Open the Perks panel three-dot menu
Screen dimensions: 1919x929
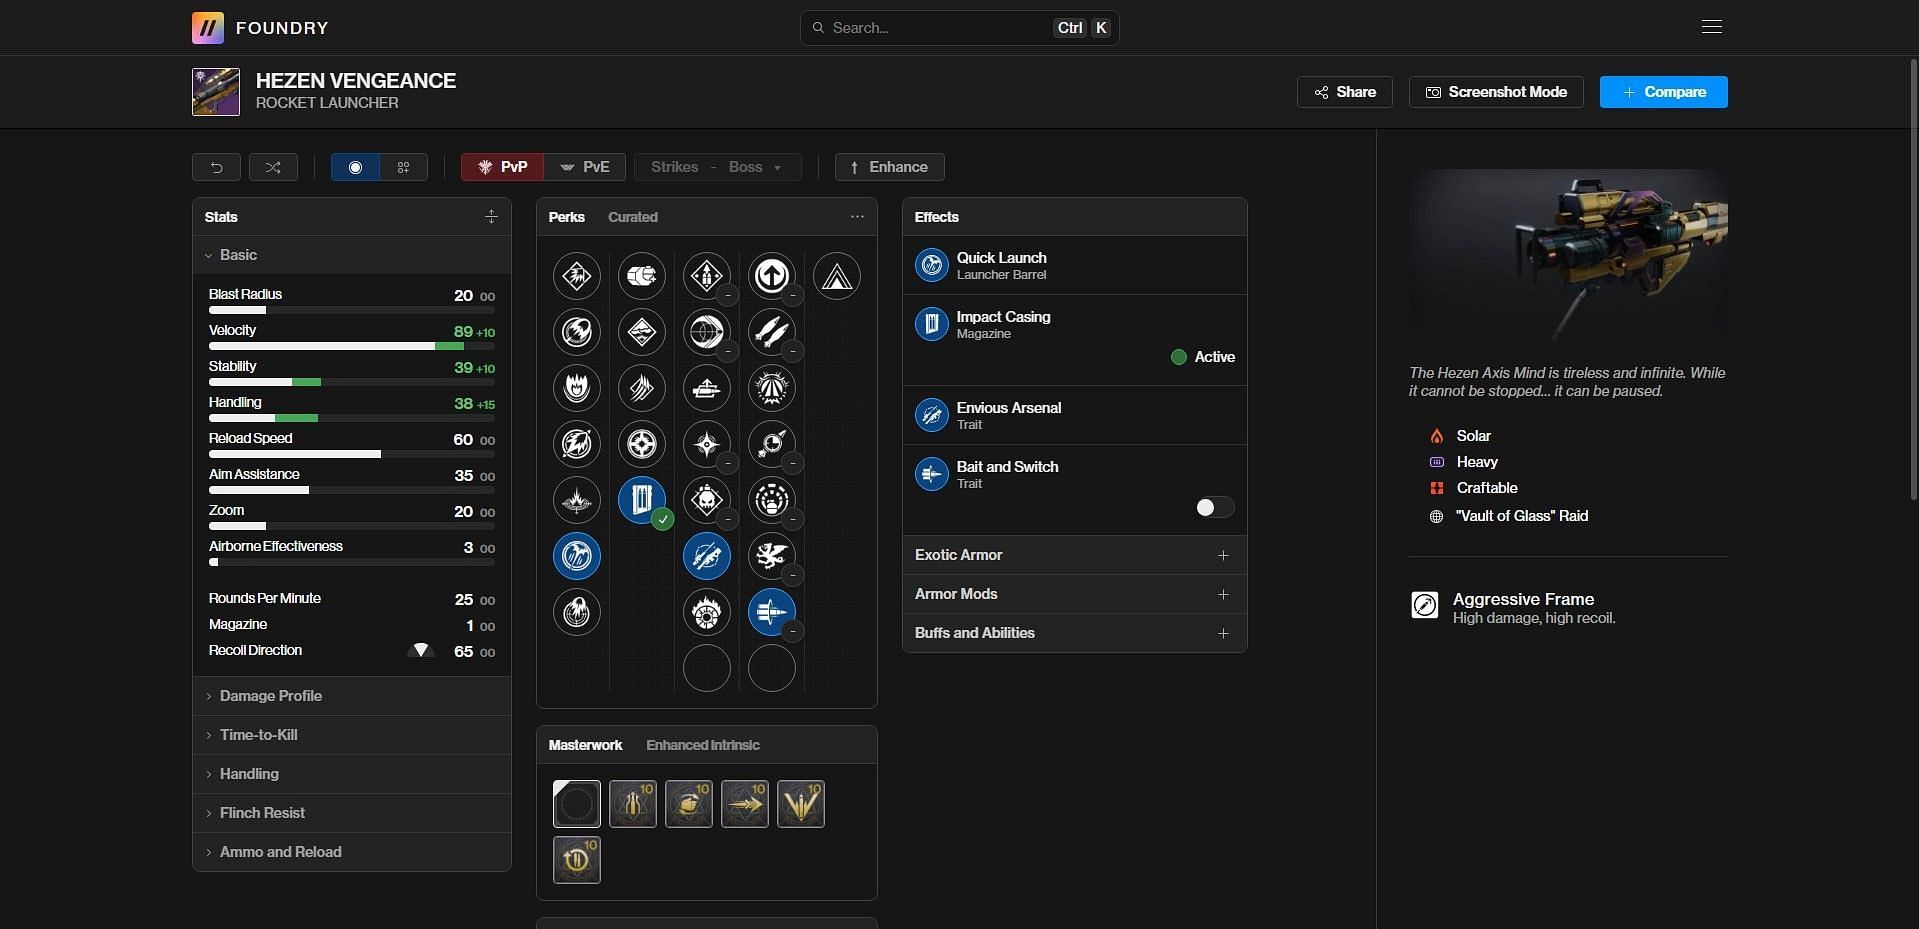pos(857,217)
